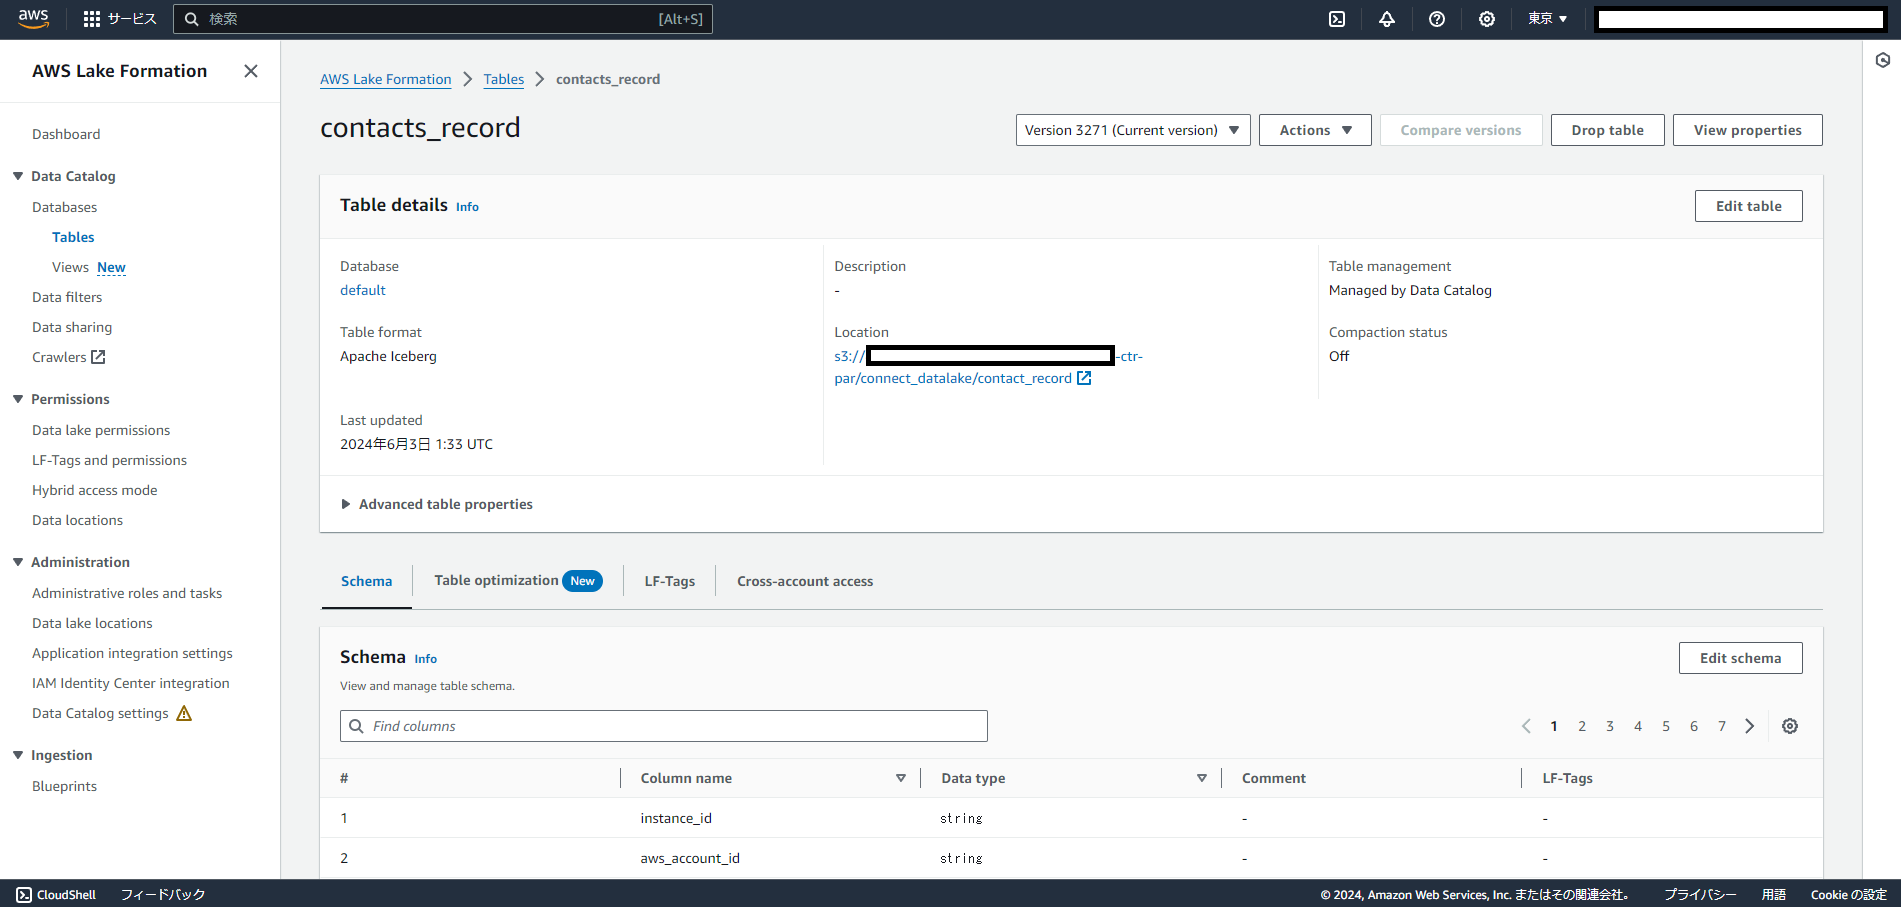
Task: Click the Schema Info link
Action: (x=426, y=659)
